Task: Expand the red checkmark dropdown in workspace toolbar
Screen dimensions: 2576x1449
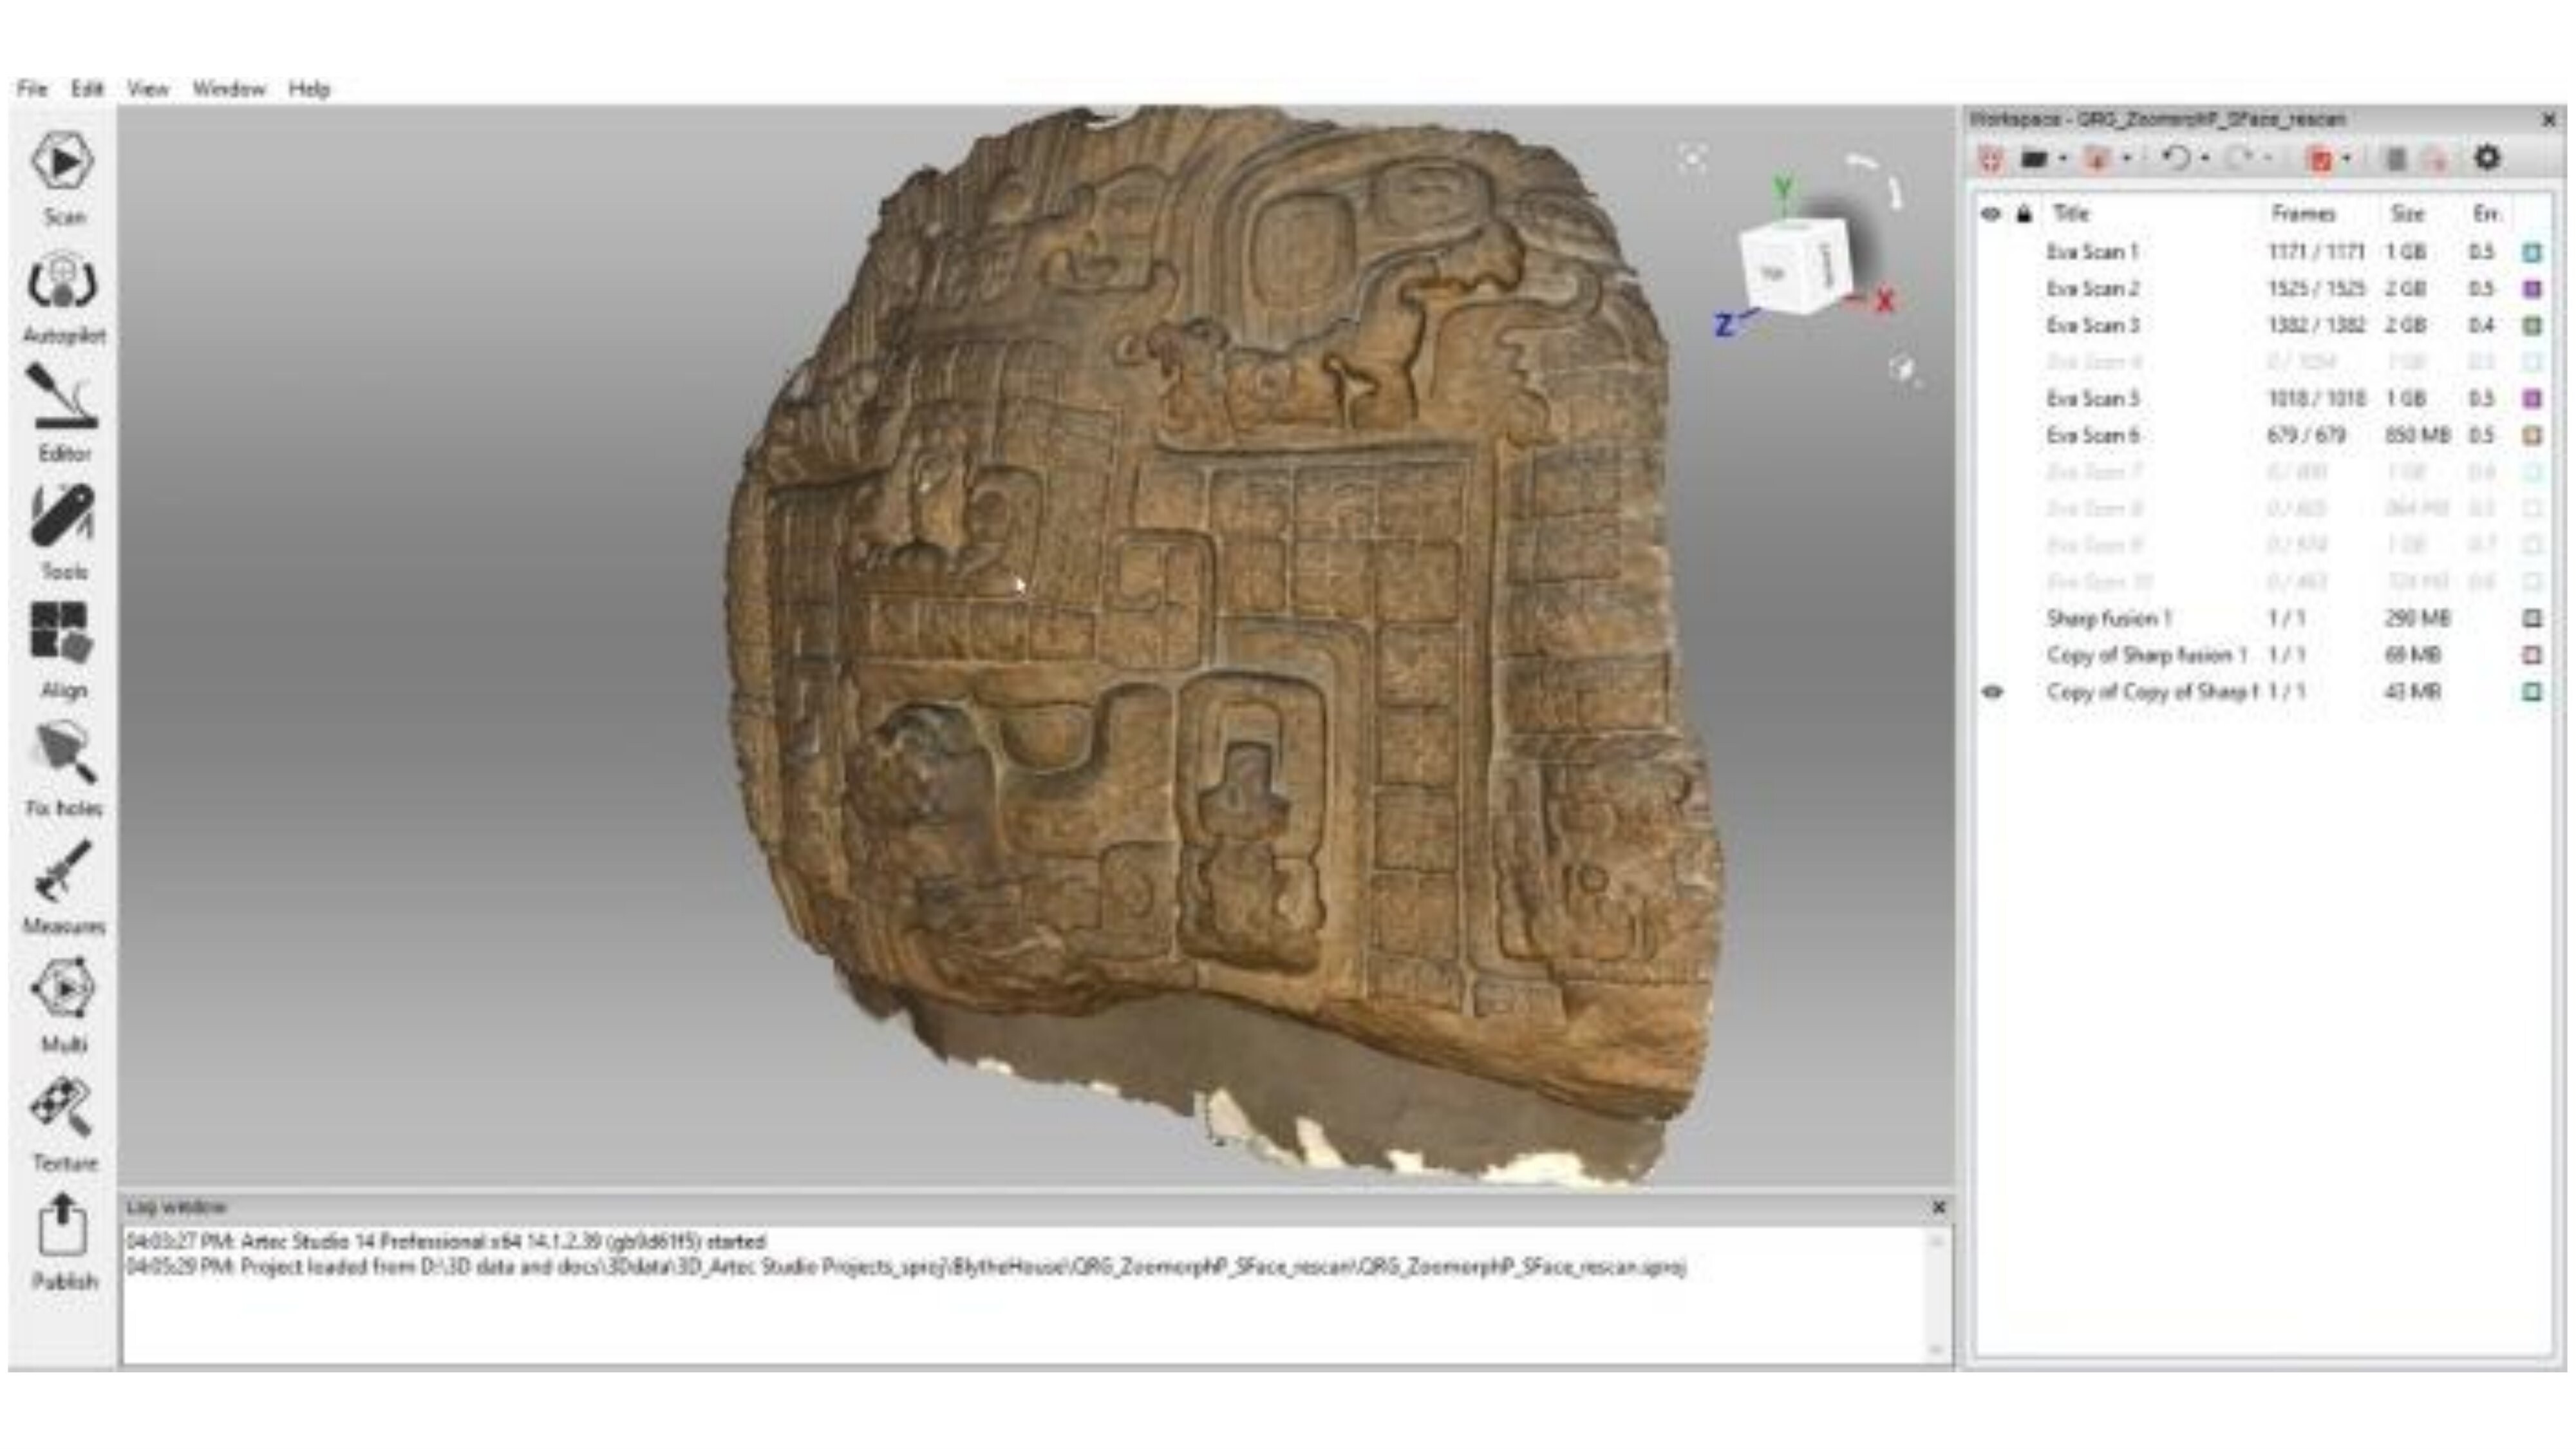Action: click(x=2346, y=159)
